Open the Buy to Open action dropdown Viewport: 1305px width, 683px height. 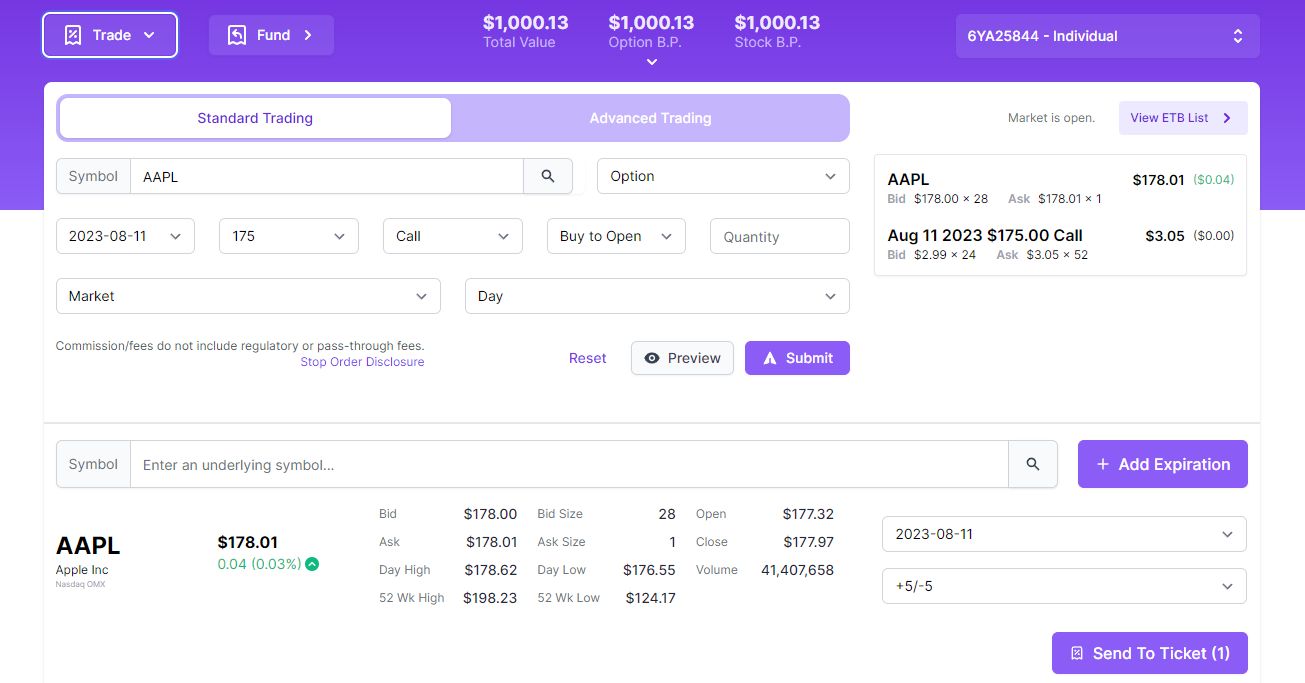coord(615,236)
